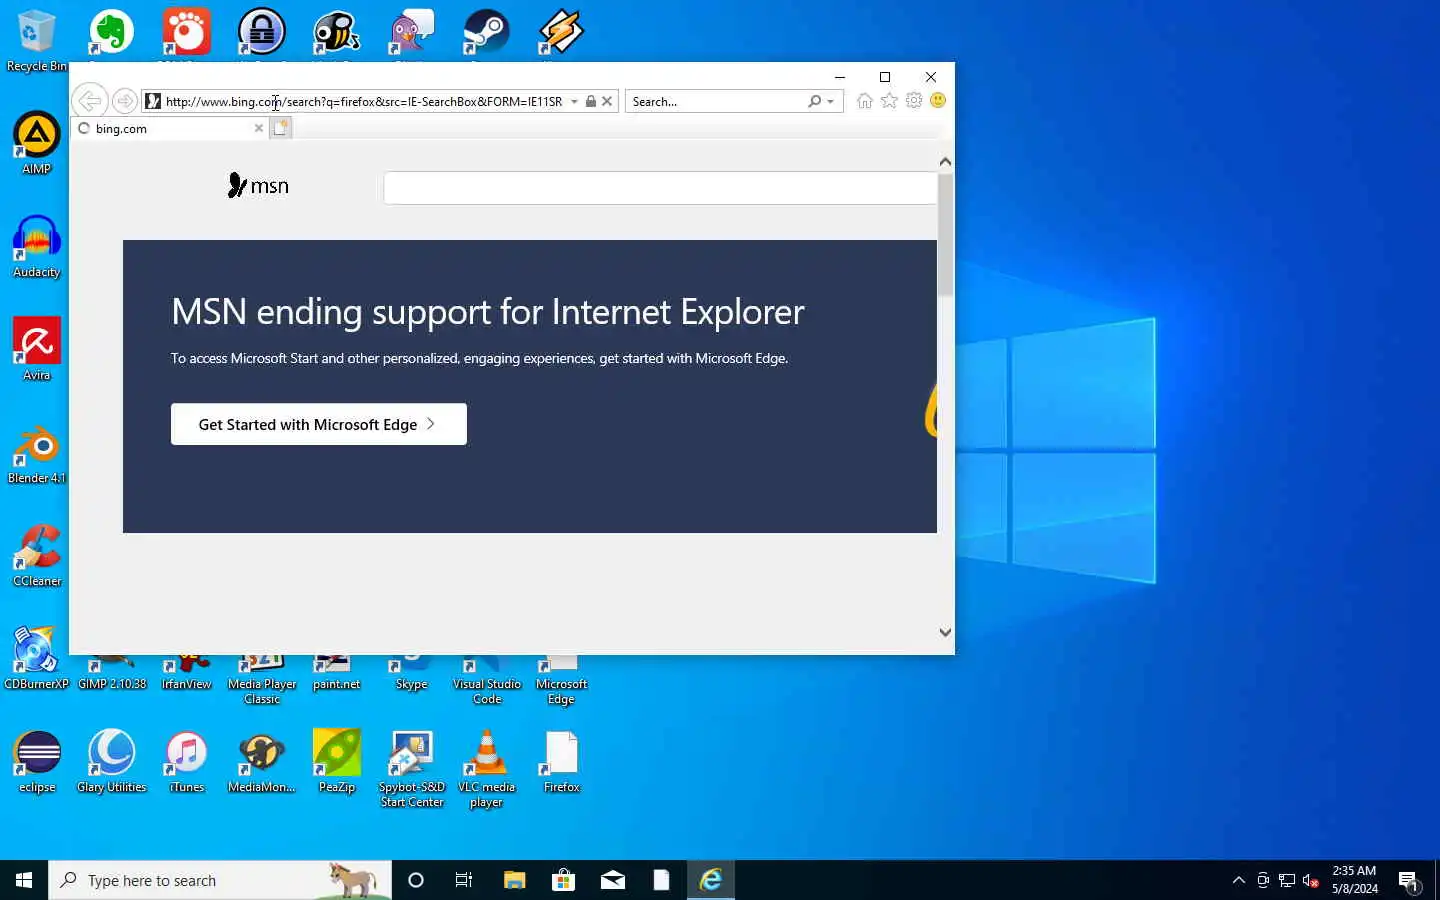Expand the address bar autocomplete dropdown arrow

[x=575, y=101]
